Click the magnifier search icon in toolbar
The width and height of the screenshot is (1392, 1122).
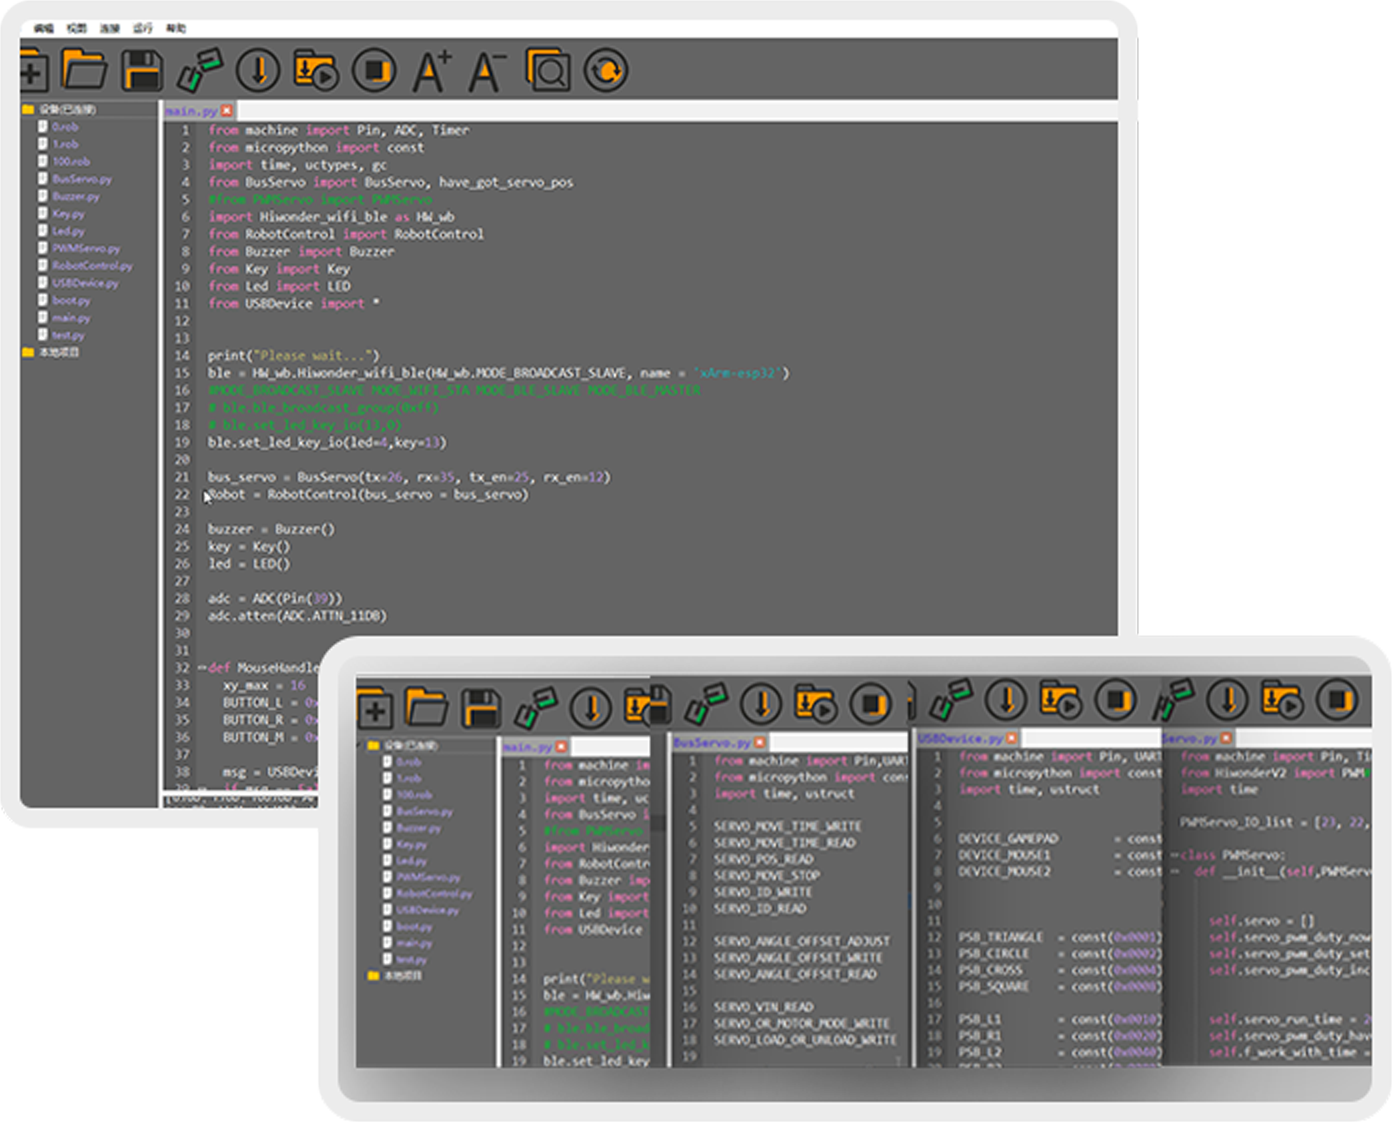click(x=548, y=71)
